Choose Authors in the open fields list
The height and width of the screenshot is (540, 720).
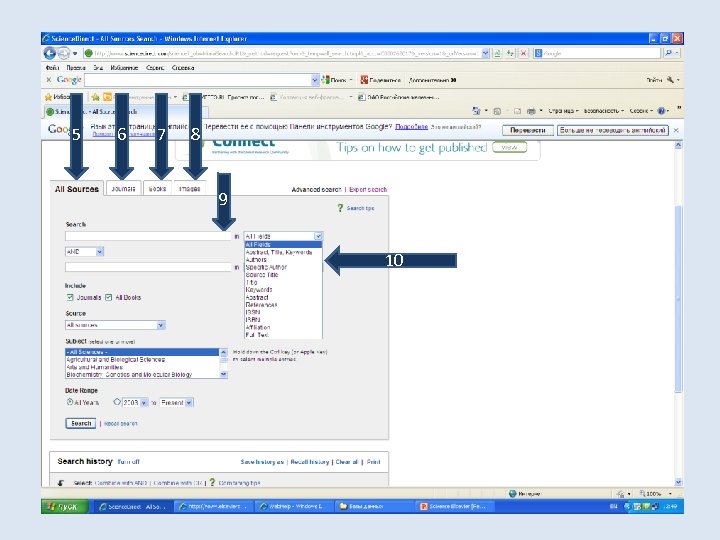coord(283,260)
